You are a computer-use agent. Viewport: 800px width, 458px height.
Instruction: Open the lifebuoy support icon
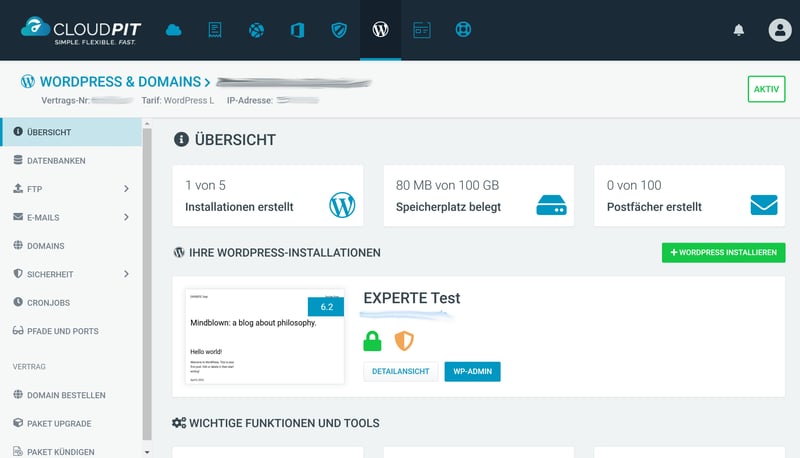[x=463, y=30]
